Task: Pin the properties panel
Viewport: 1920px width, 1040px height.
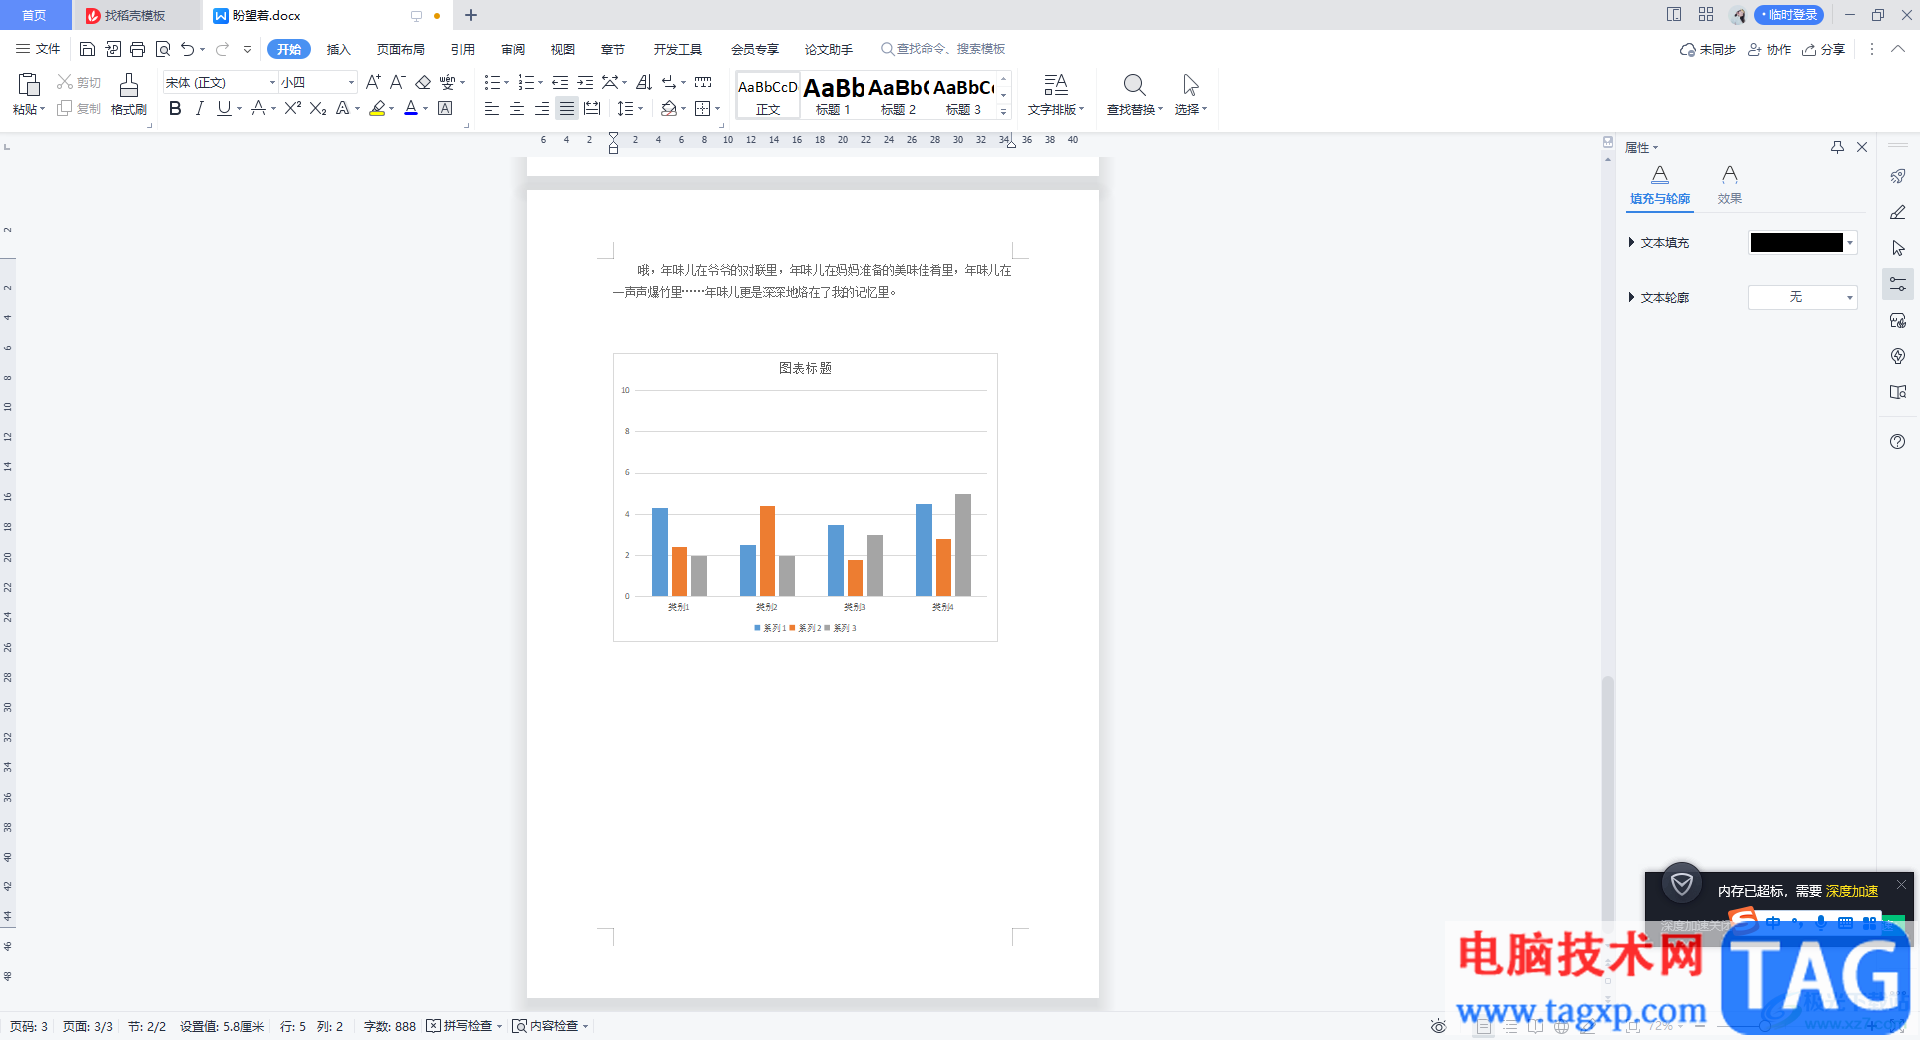Action: click(x=1837, y=147)
